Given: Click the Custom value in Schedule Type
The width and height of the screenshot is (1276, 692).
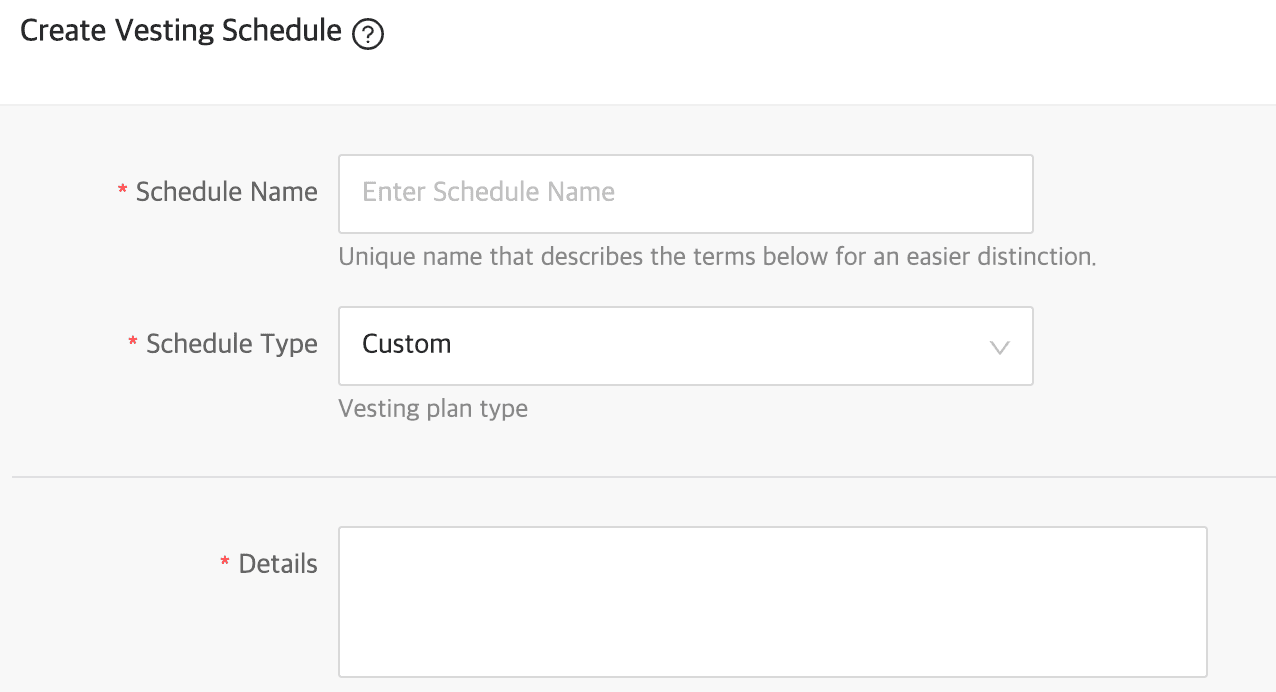Looking at the screenshot, I should 407,344.
